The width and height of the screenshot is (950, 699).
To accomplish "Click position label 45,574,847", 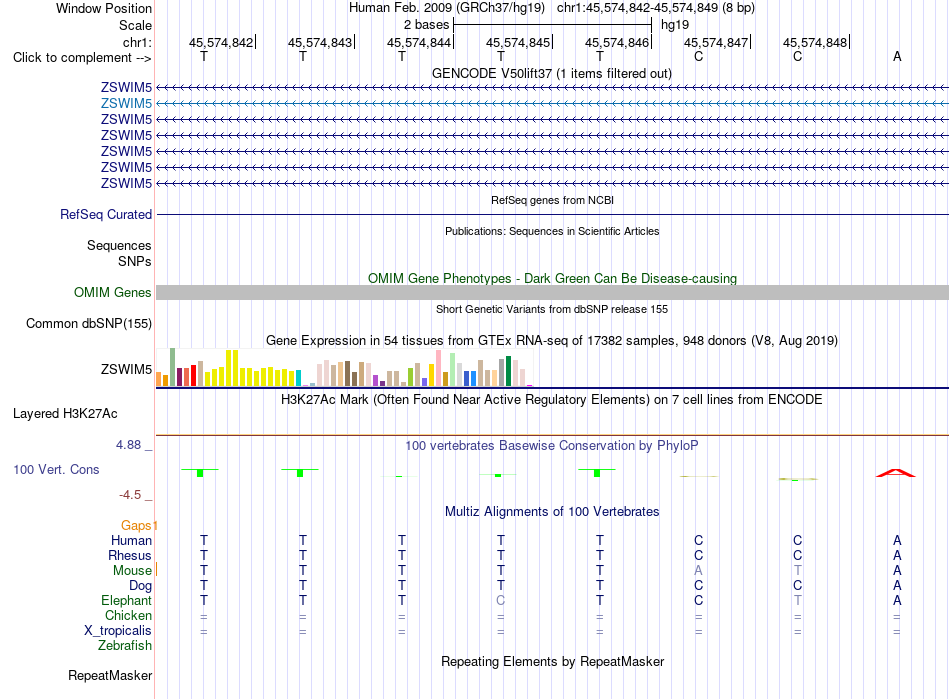I will tap(716, 42).
